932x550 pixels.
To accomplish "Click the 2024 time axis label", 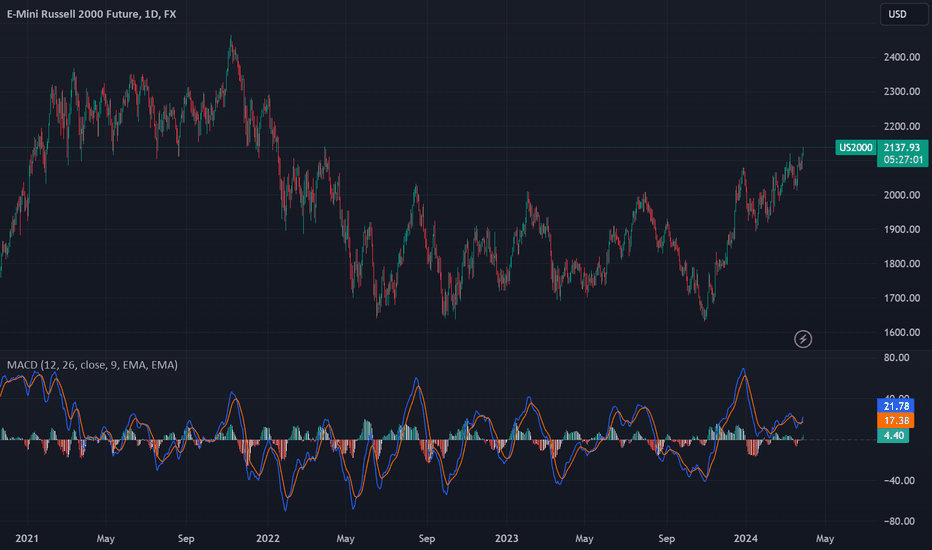I will coord(745,538).
